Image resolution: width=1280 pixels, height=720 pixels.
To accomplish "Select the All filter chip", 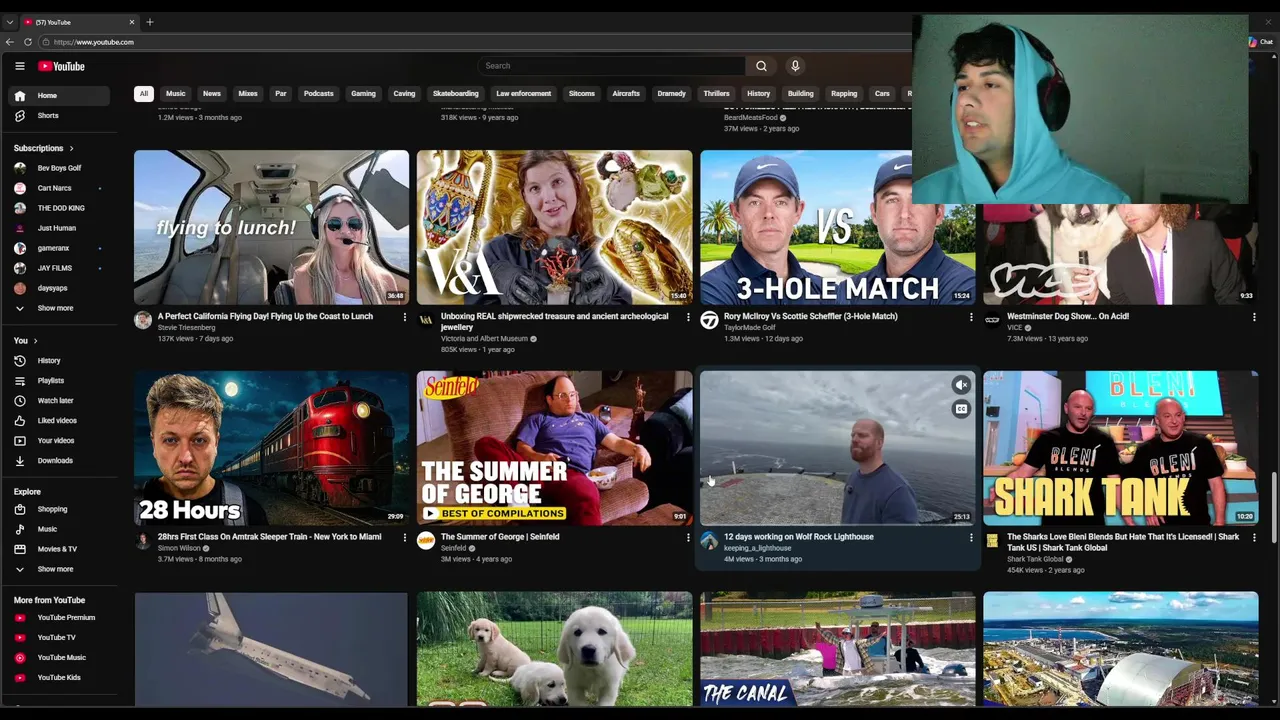I will [x=144, y=94].
